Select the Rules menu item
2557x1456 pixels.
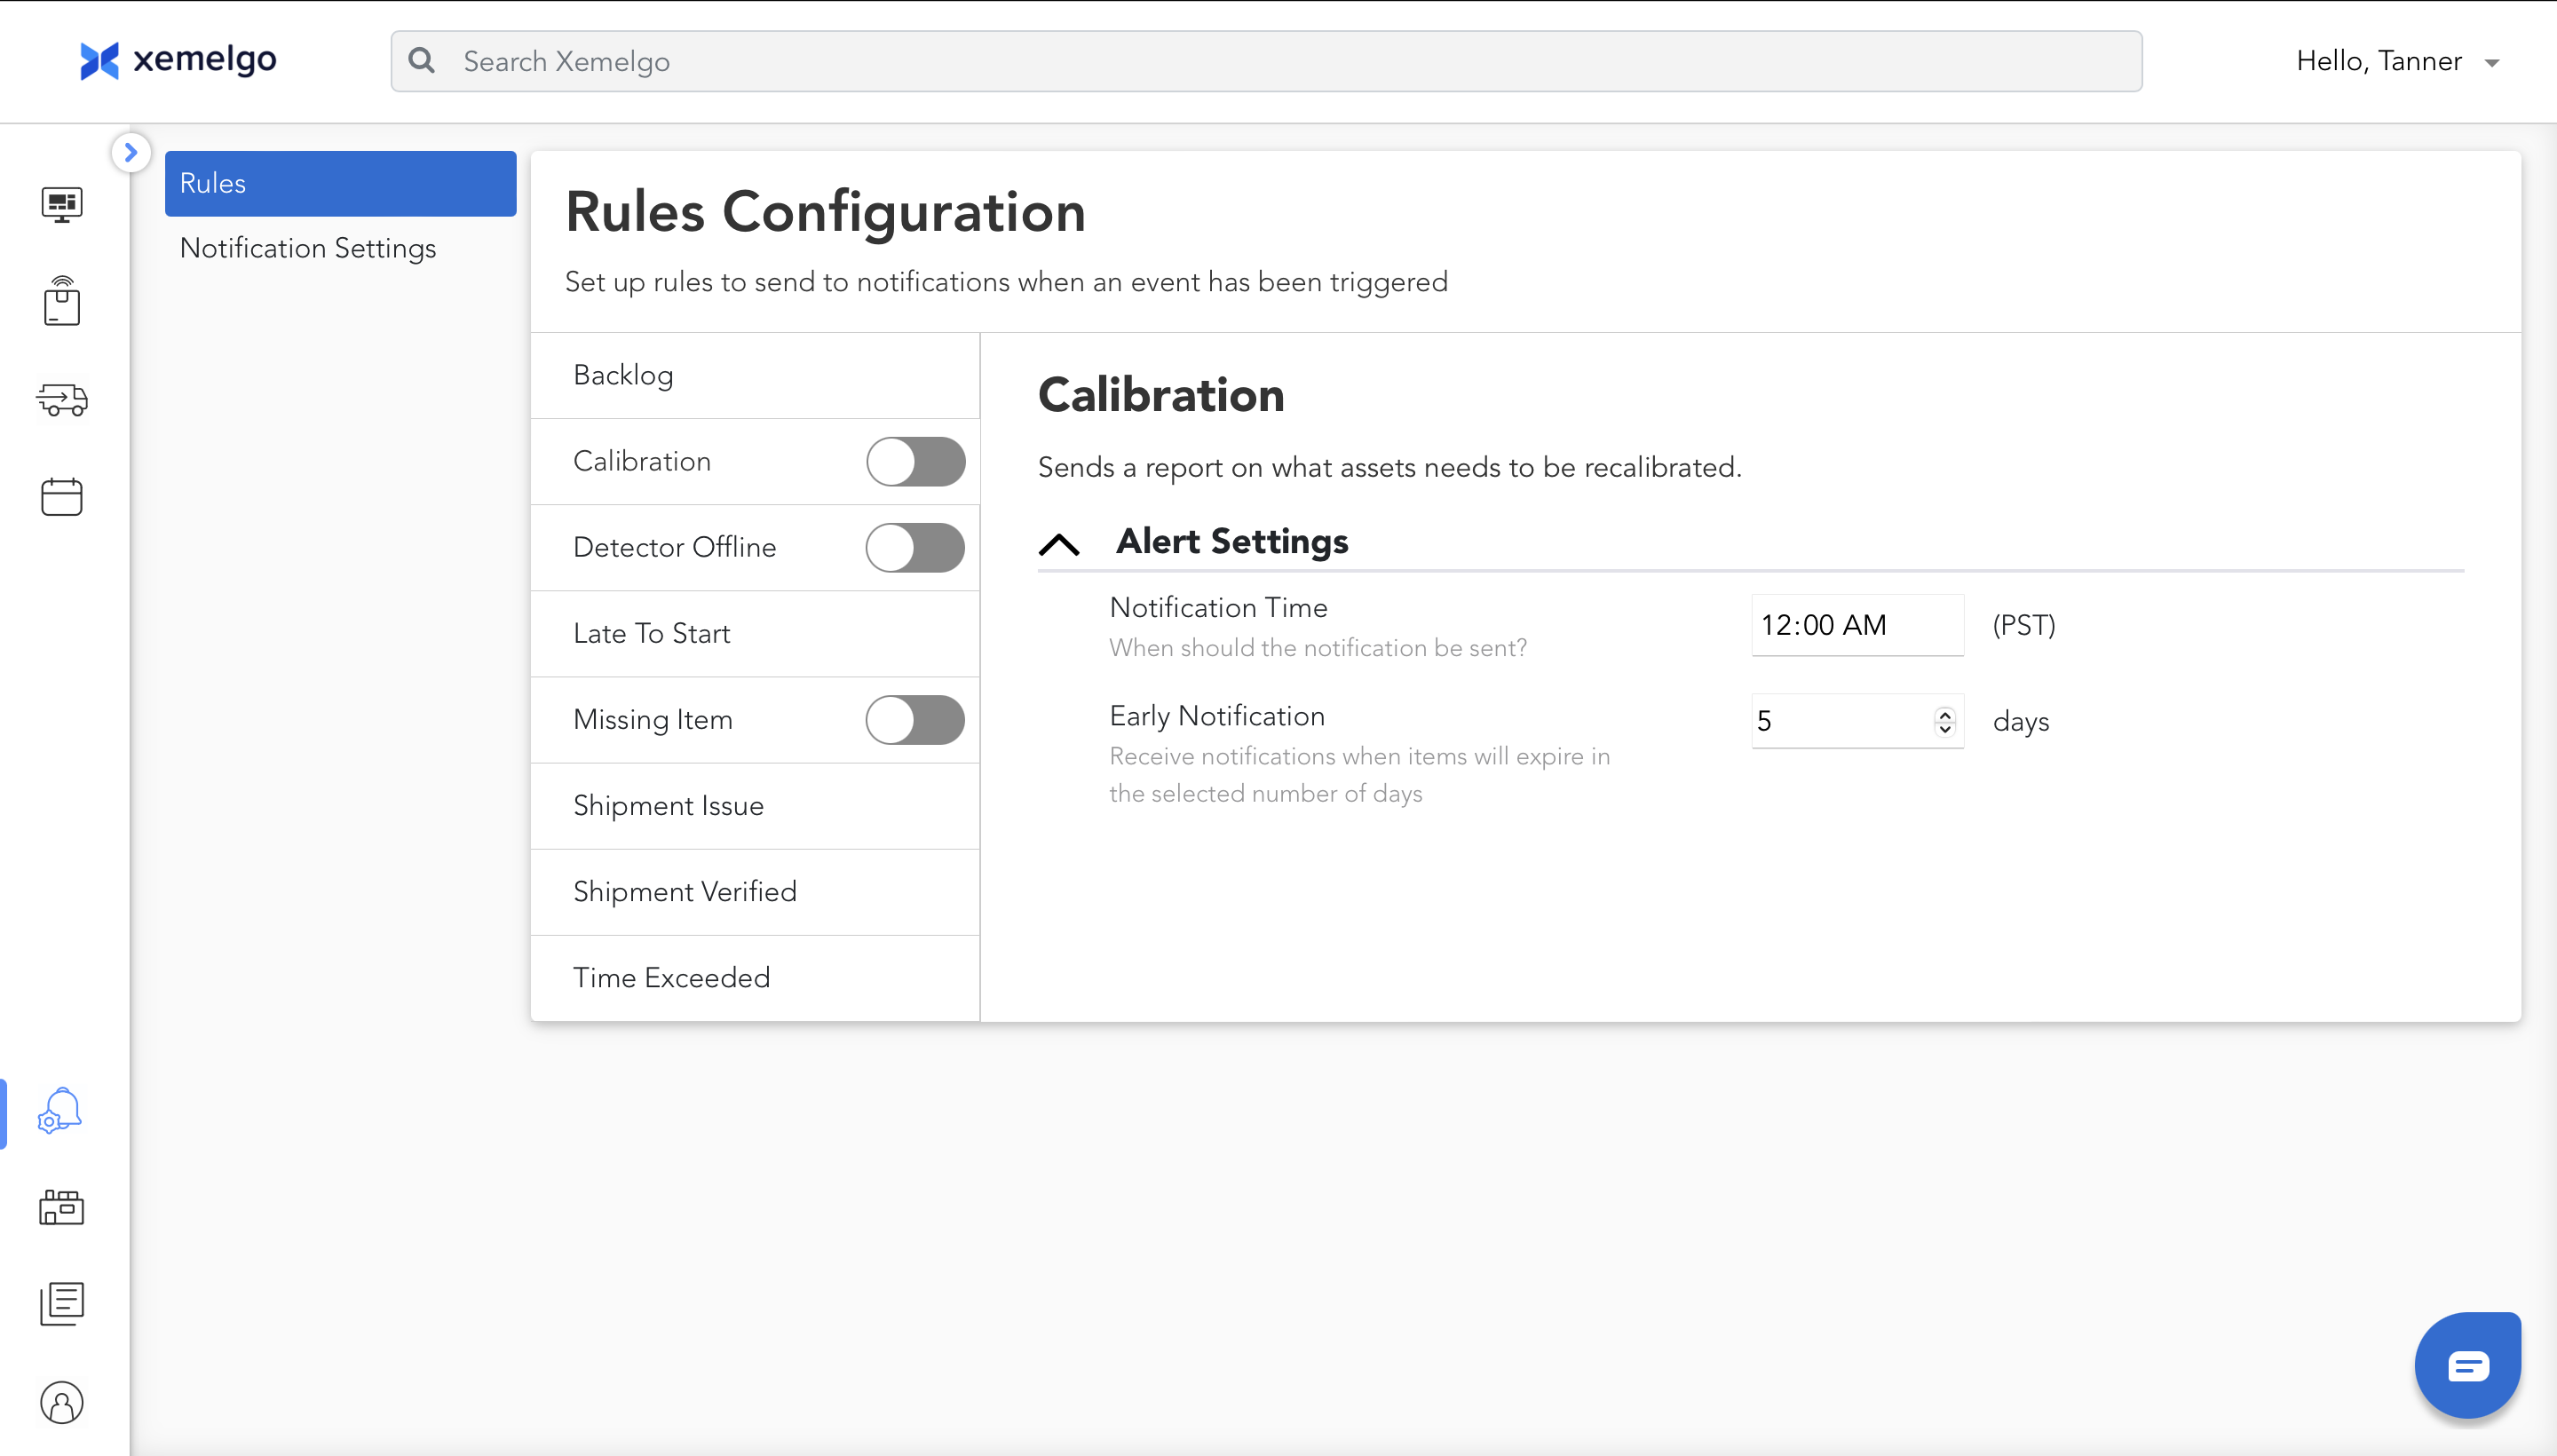pos(340,184)
